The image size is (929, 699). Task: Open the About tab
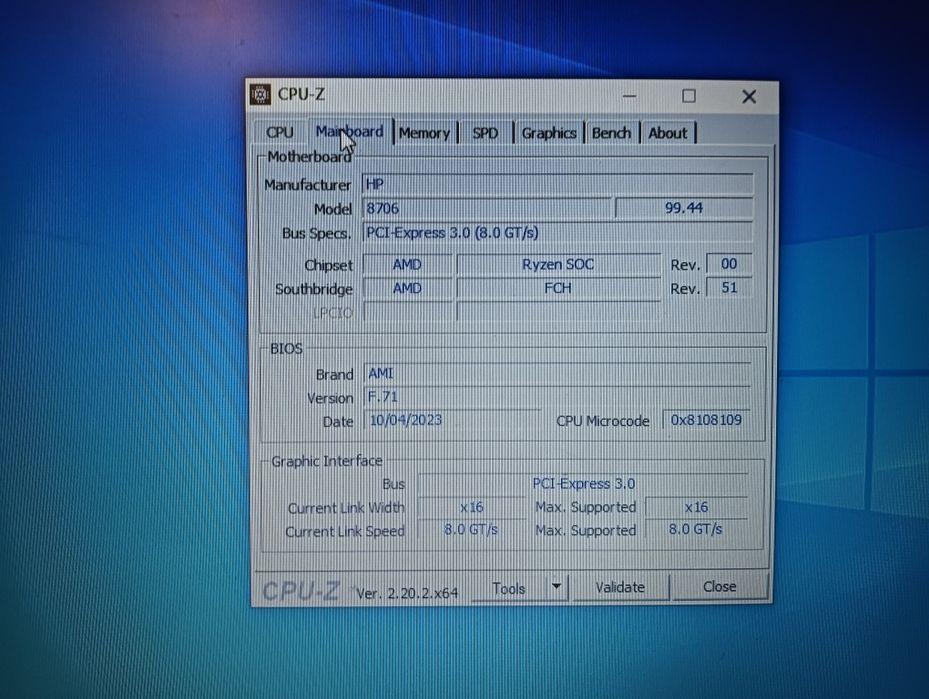[668, 133]
